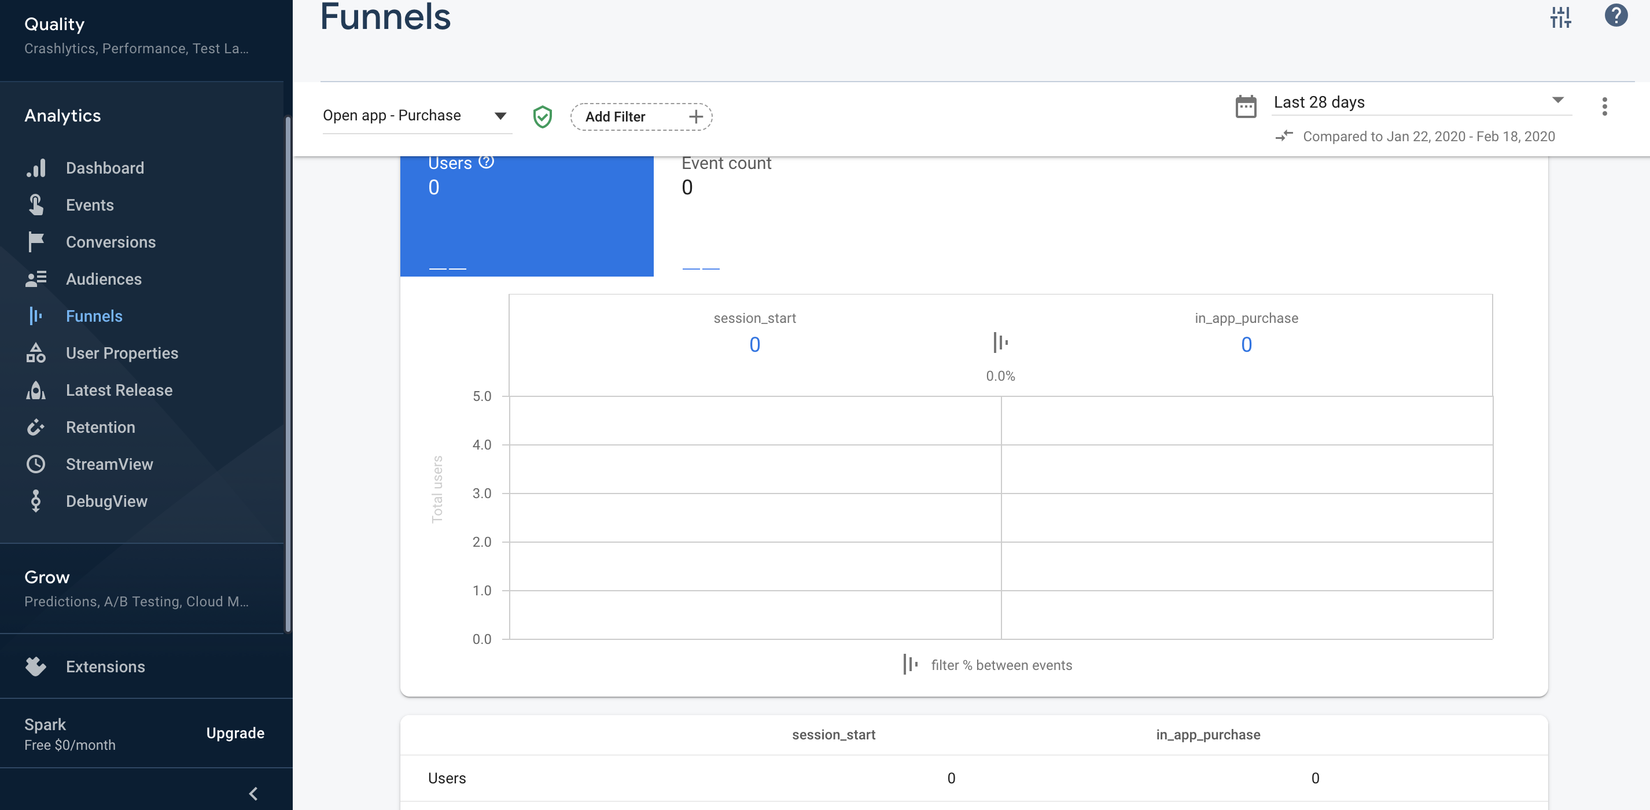Open the calendar date picker icon
1650x810 pixels.
pos(1245,106)
